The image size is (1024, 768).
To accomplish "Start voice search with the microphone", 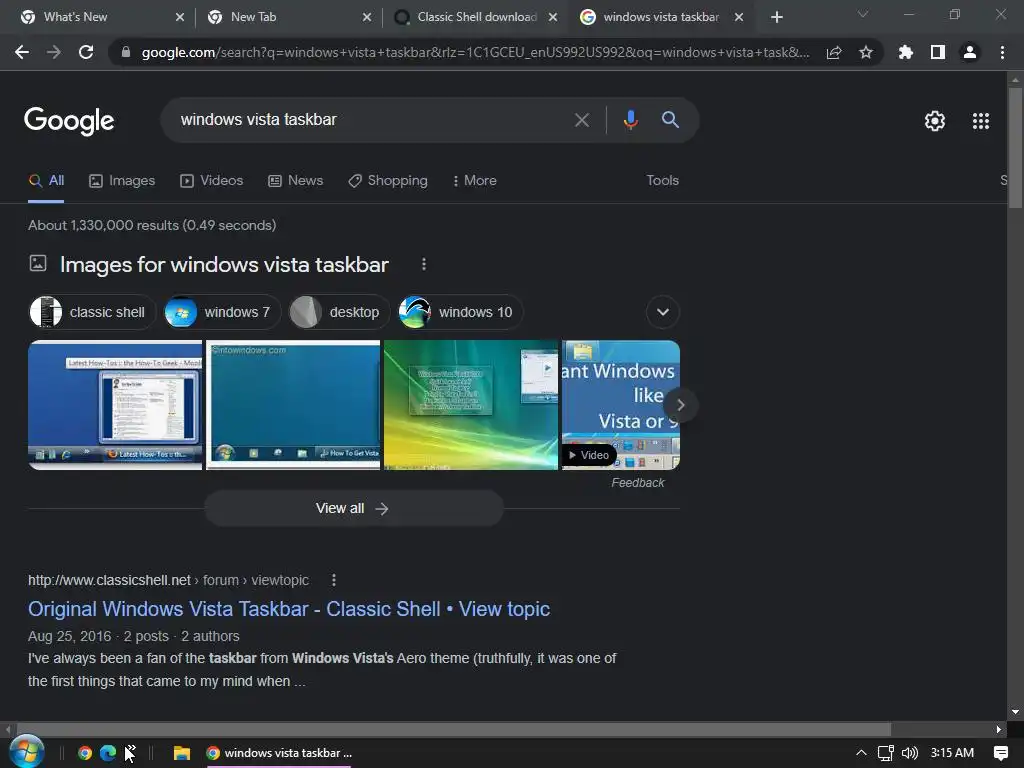I will pyautogui.click(x=630, y=120).
